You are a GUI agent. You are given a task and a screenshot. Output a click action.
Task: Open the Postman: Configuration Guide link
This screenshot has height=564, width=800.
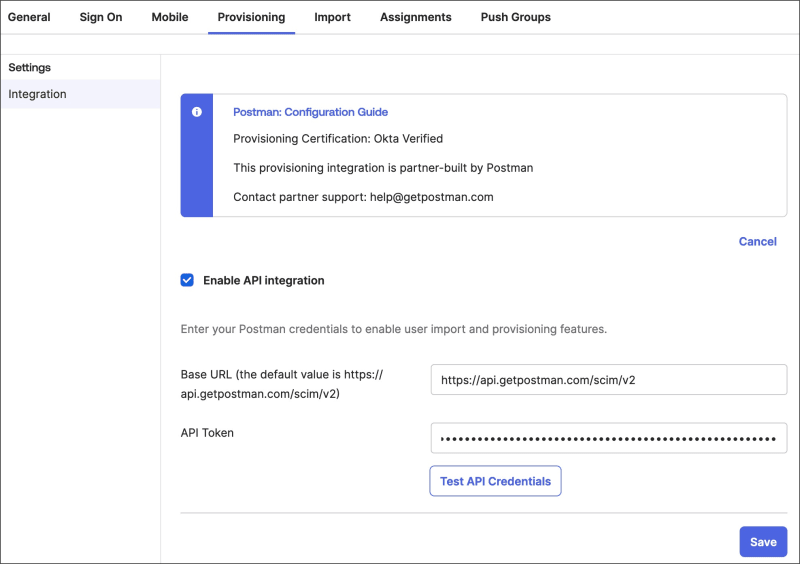point(310,112)
